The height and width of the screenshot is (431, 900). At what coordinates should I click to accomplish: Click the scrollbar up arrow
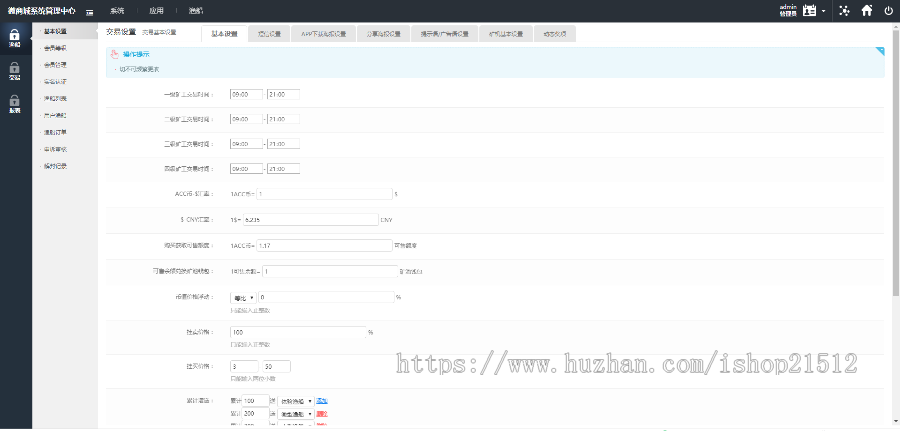click(896, 26)
